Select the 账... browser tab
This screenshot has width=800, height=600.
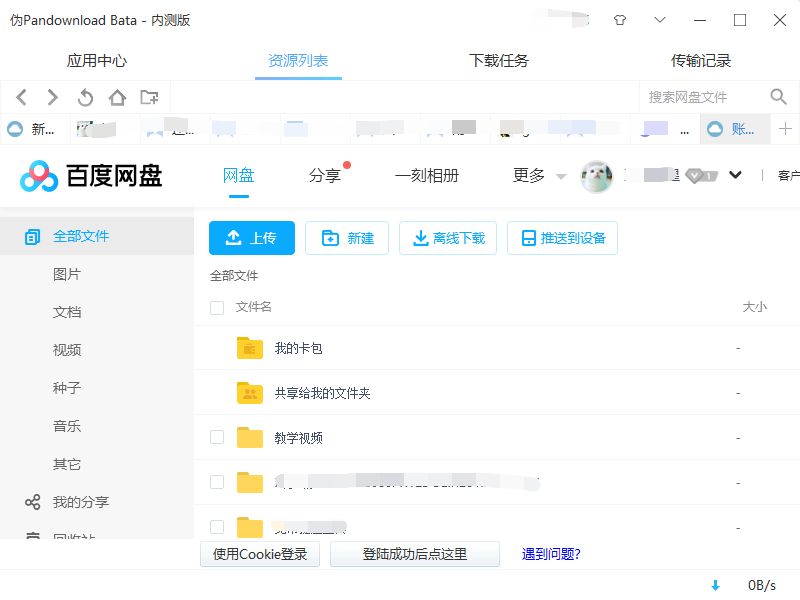tap(735, 129)
